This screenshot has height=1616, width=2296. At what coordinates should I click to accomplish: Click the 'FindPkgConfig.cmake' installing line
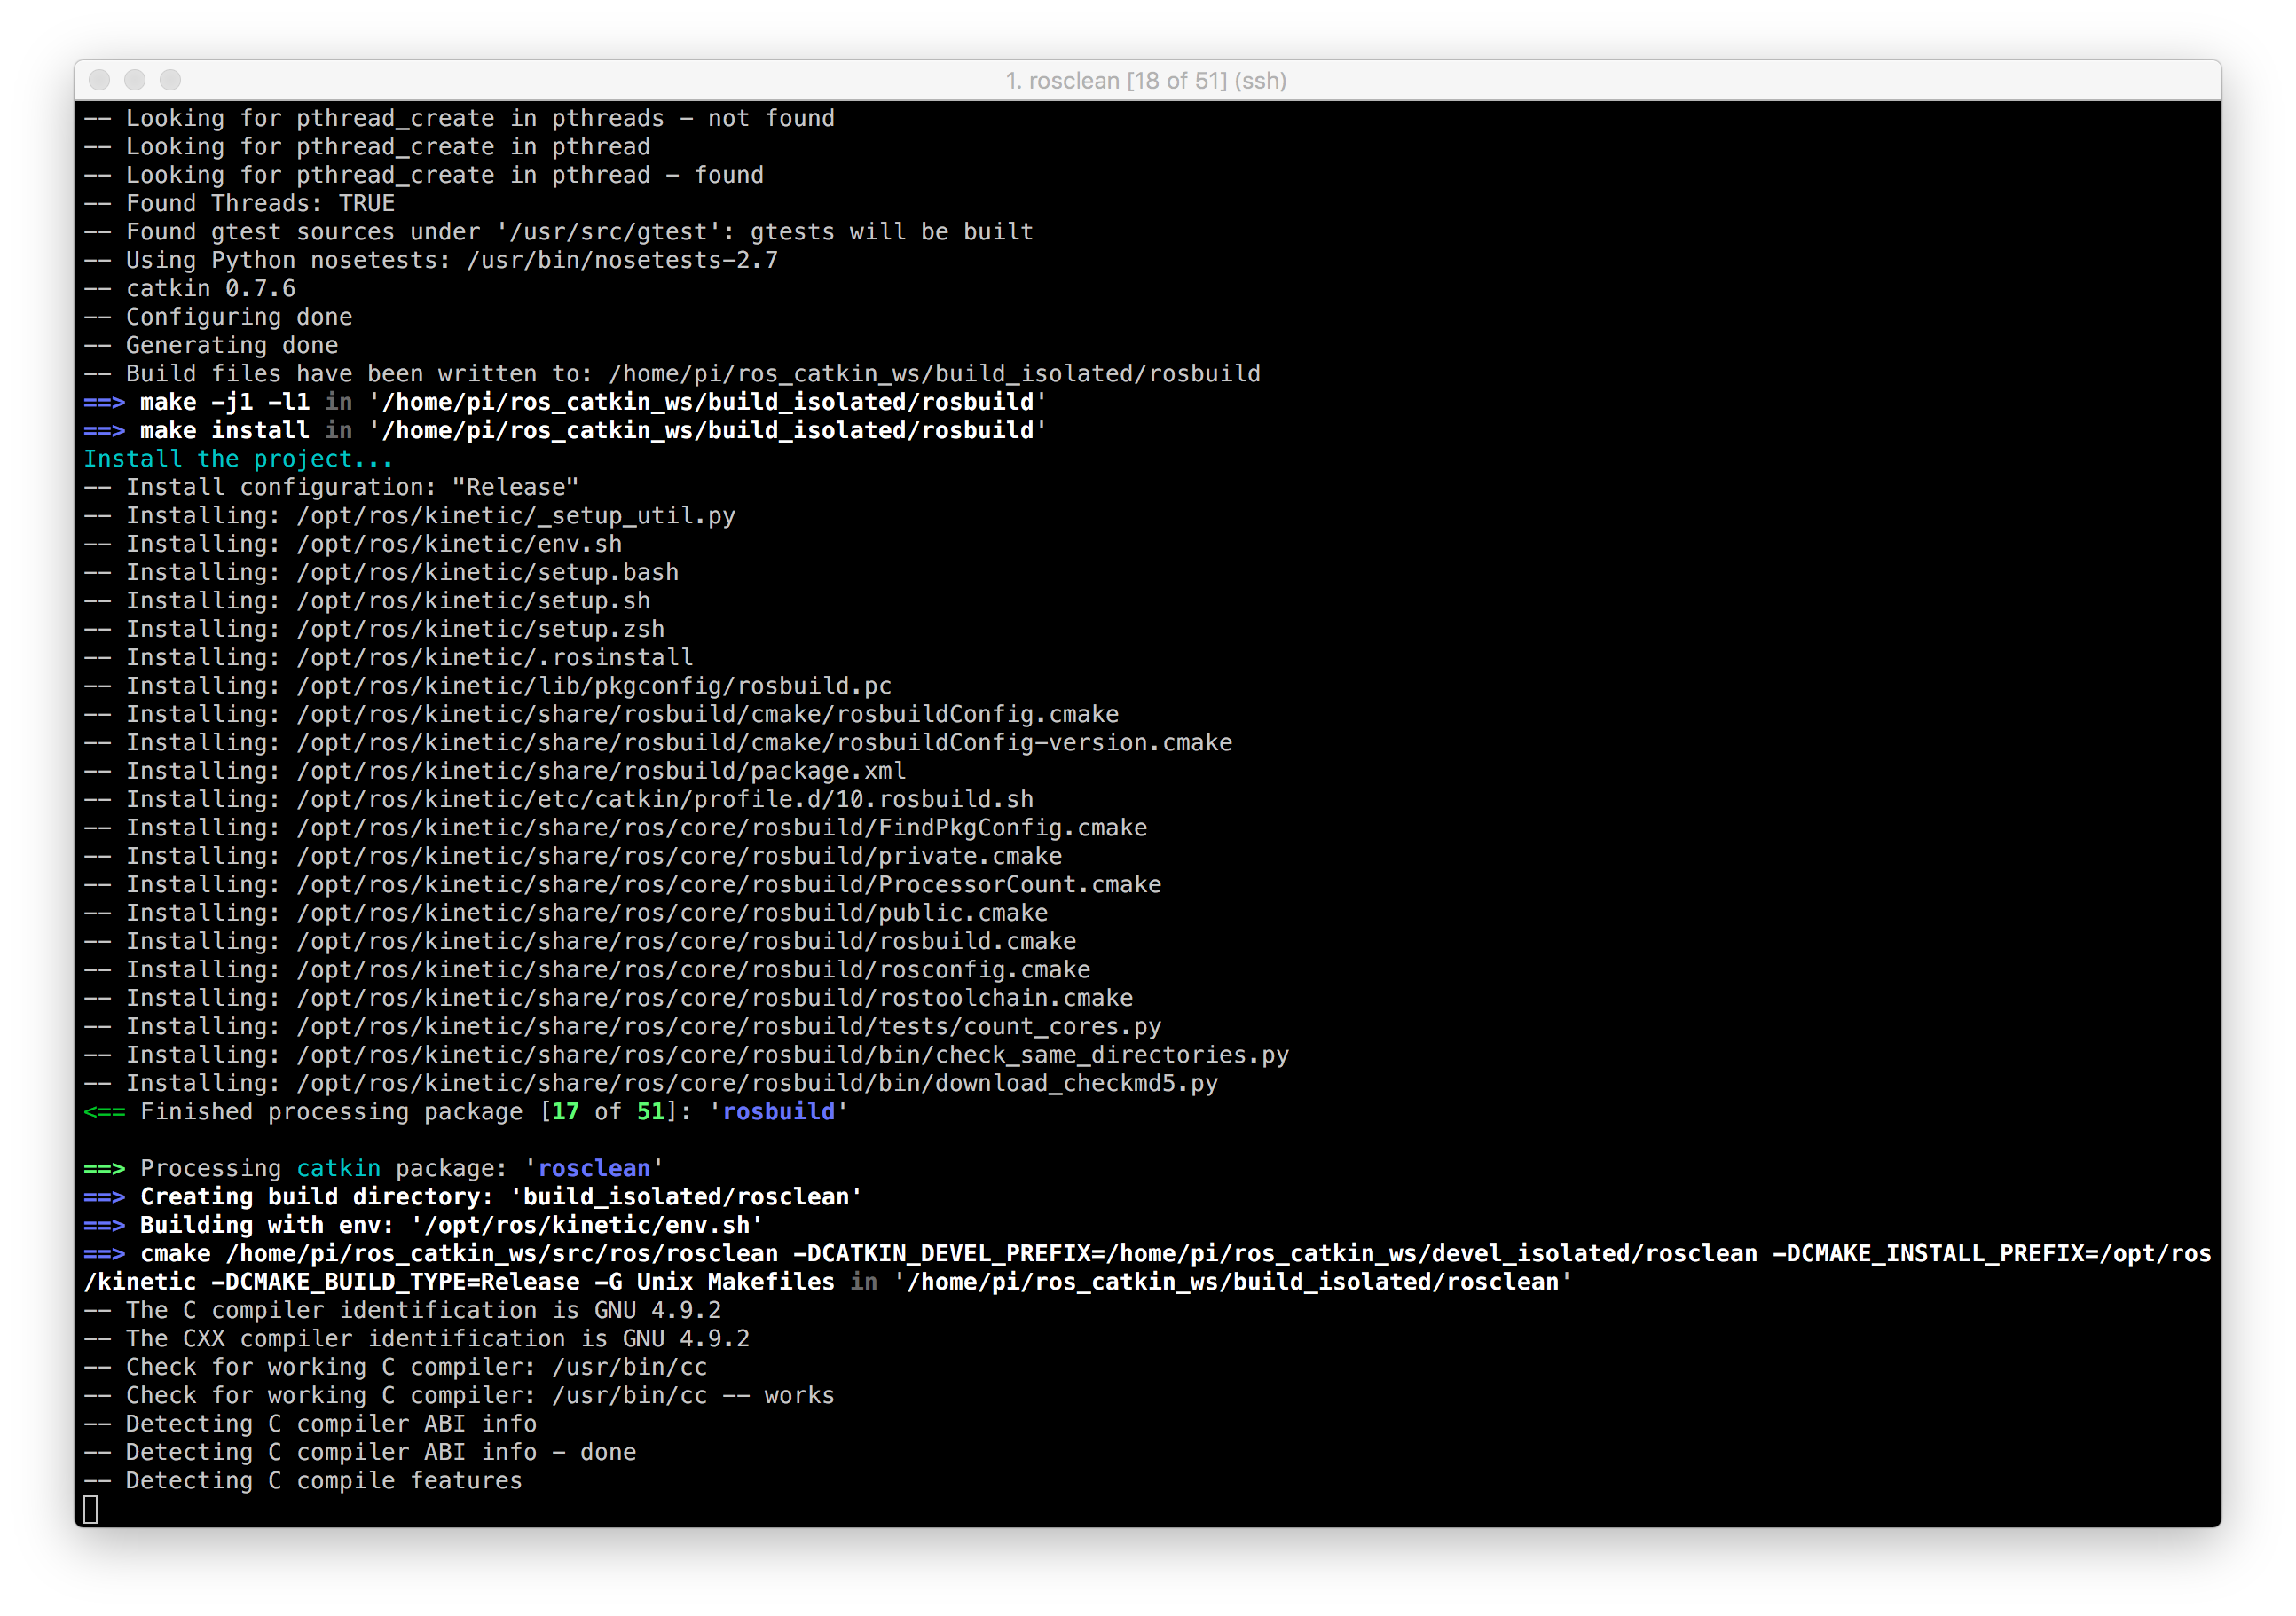(x=615, y=827)
